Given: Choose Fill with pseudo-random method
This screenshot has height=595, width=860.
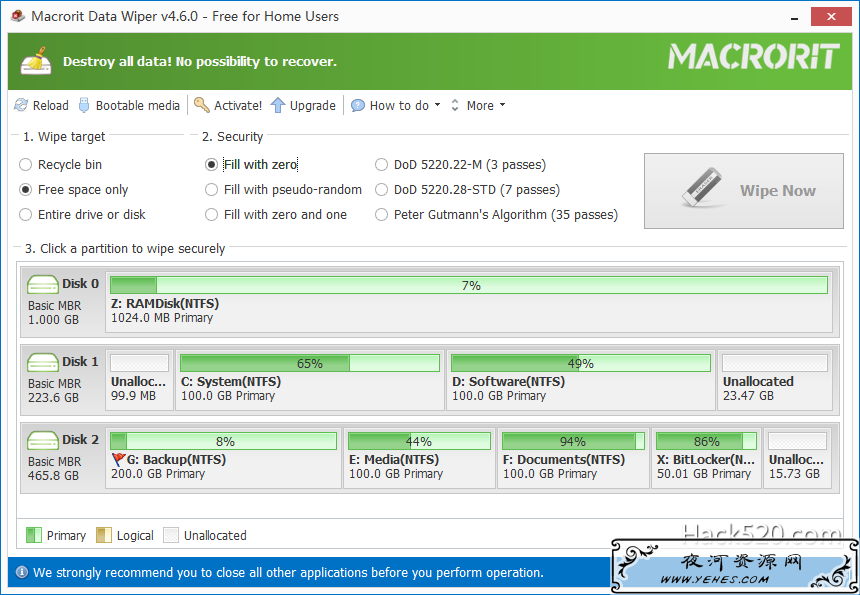Looking at the screenshot, I should [283, 190].
